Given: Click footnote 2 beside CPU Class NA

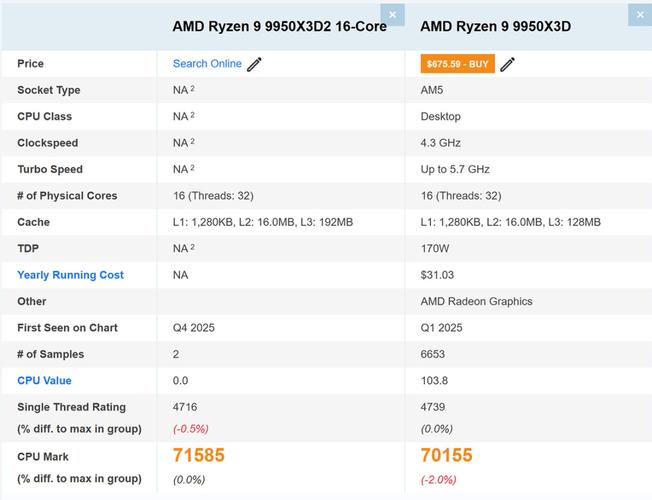Looking at the screenshot, I should click(192, 115).
